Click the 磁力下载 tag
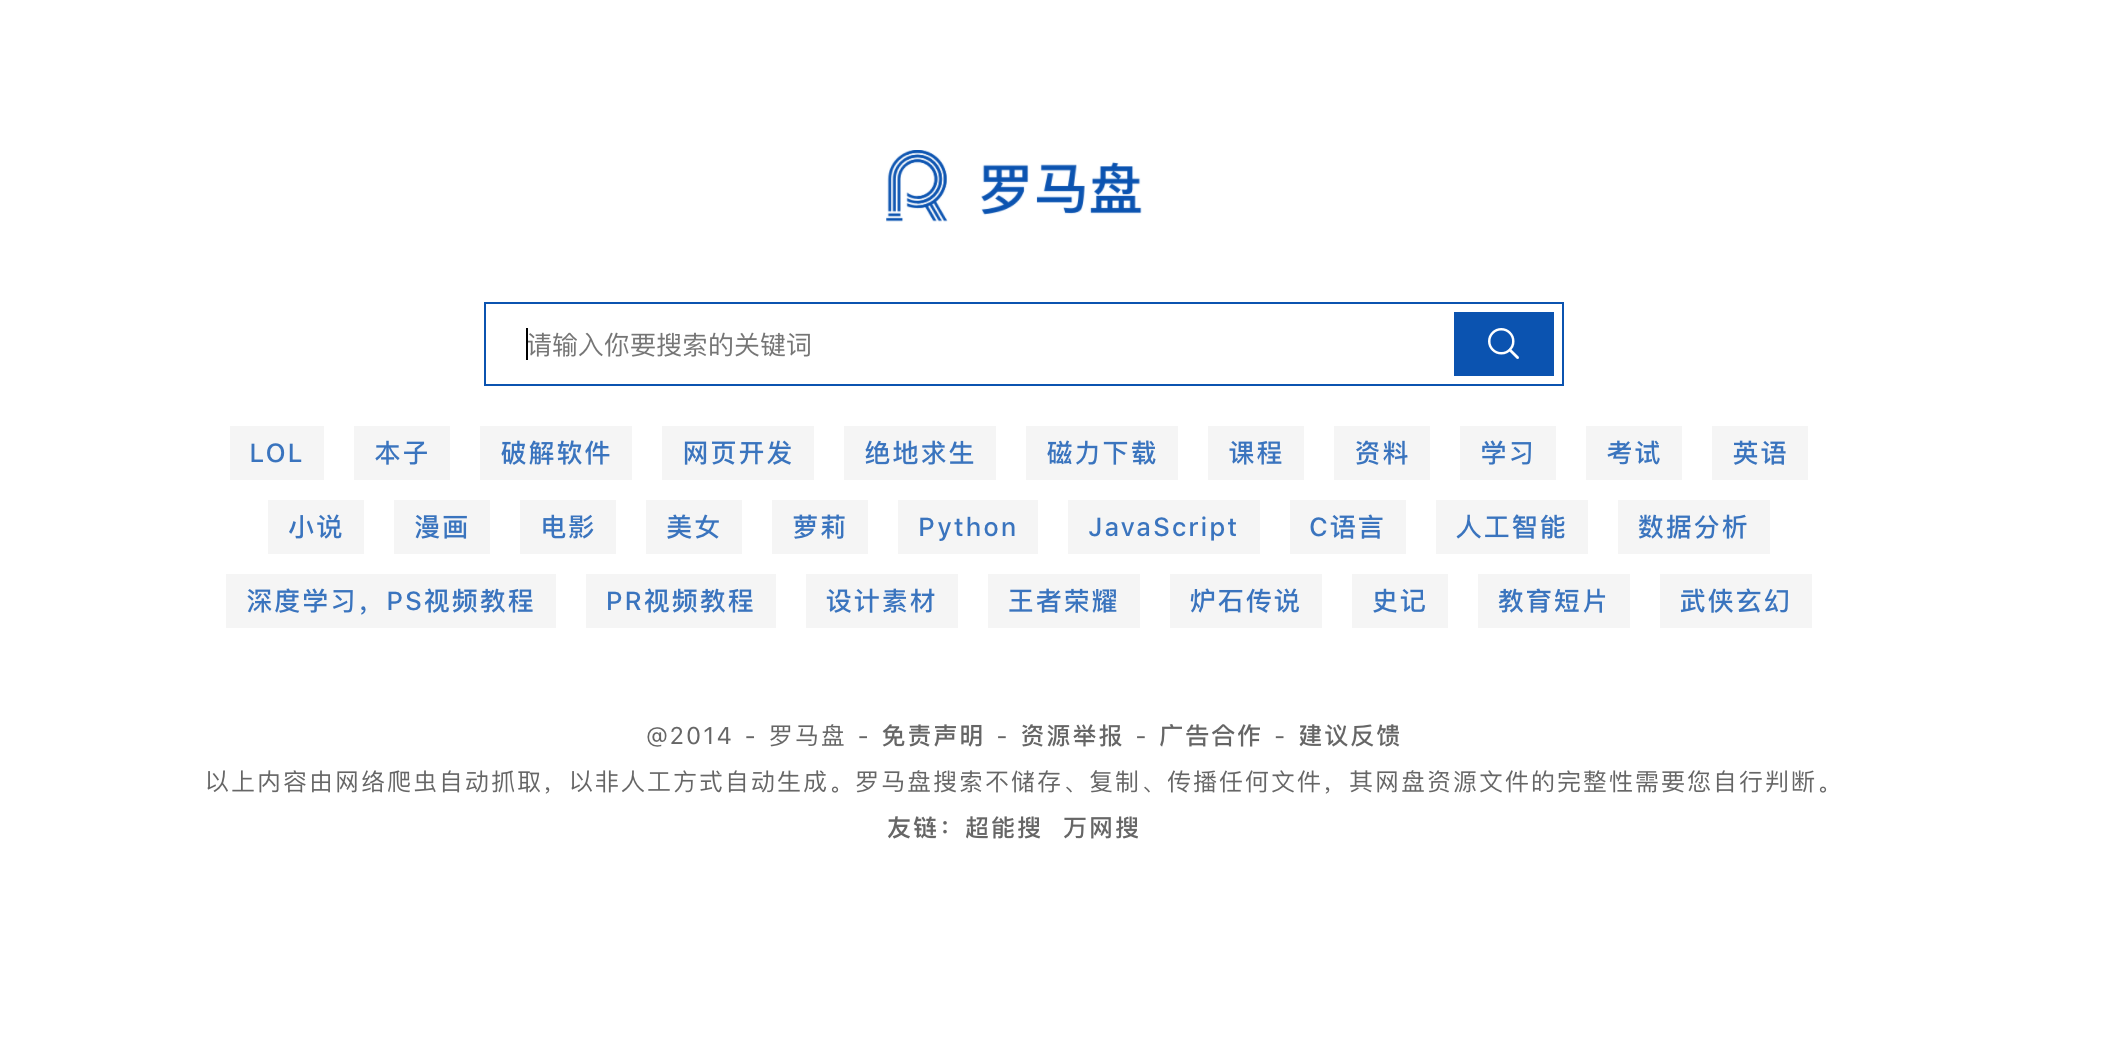 coord(1100,453)
